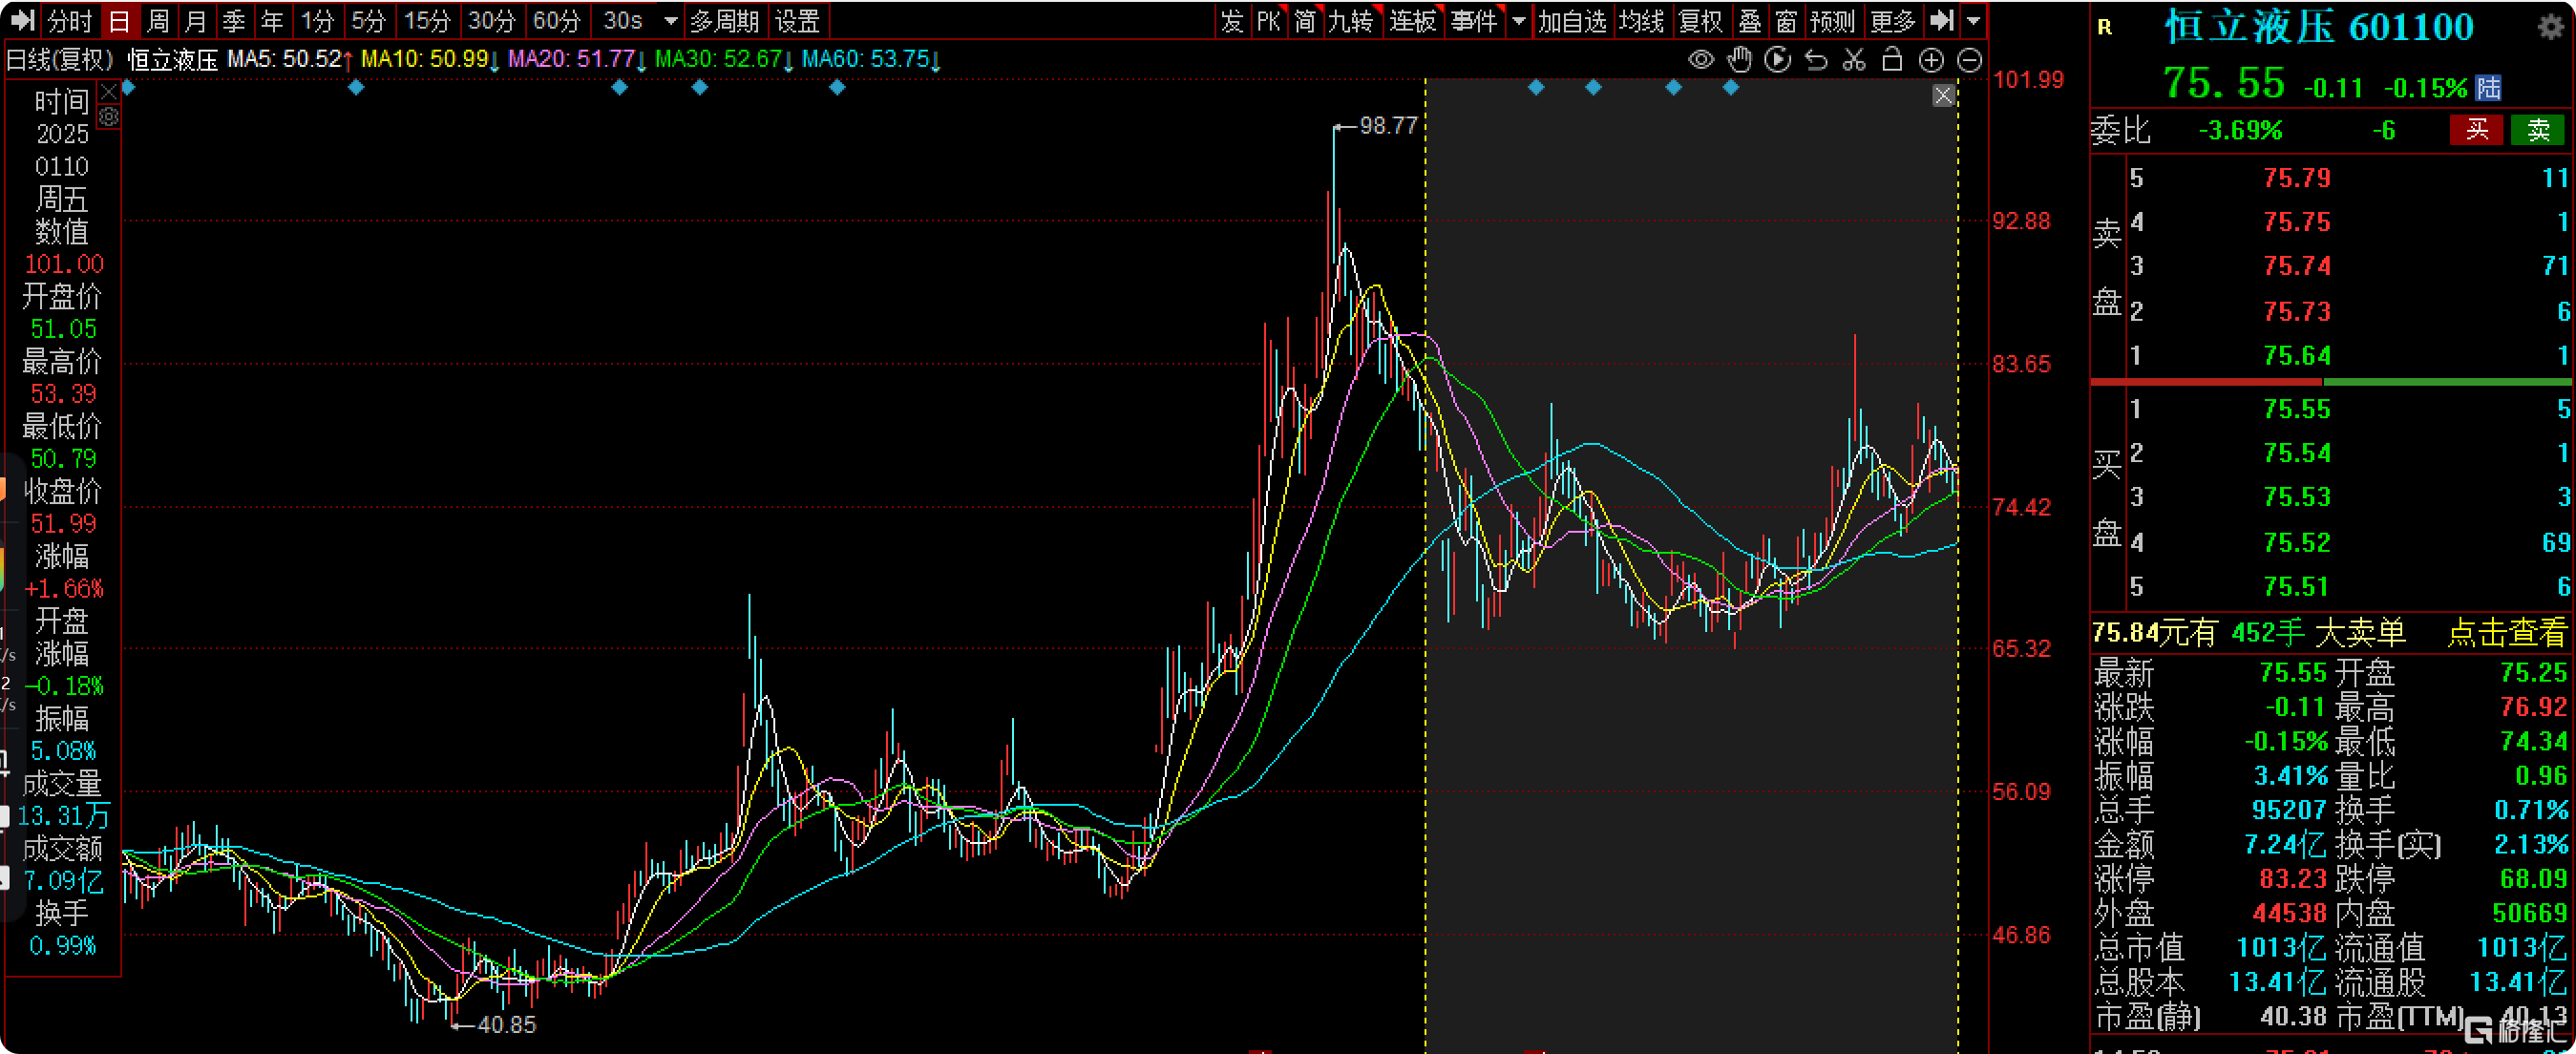Click the blue 陆 connect badge
The height and width of the screenshot is (1054, 2576).
(2488, 88)
